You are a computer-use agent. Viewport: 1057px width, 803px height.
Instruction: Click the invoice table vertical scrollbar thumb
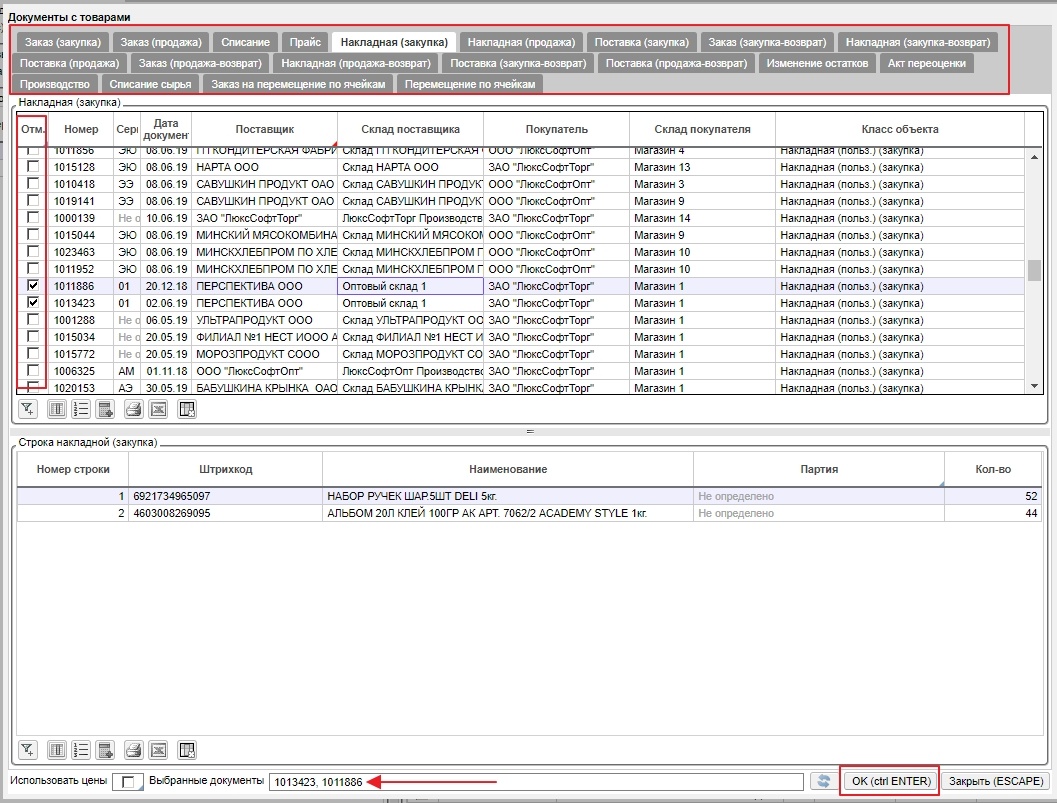tap(1034, 271)
